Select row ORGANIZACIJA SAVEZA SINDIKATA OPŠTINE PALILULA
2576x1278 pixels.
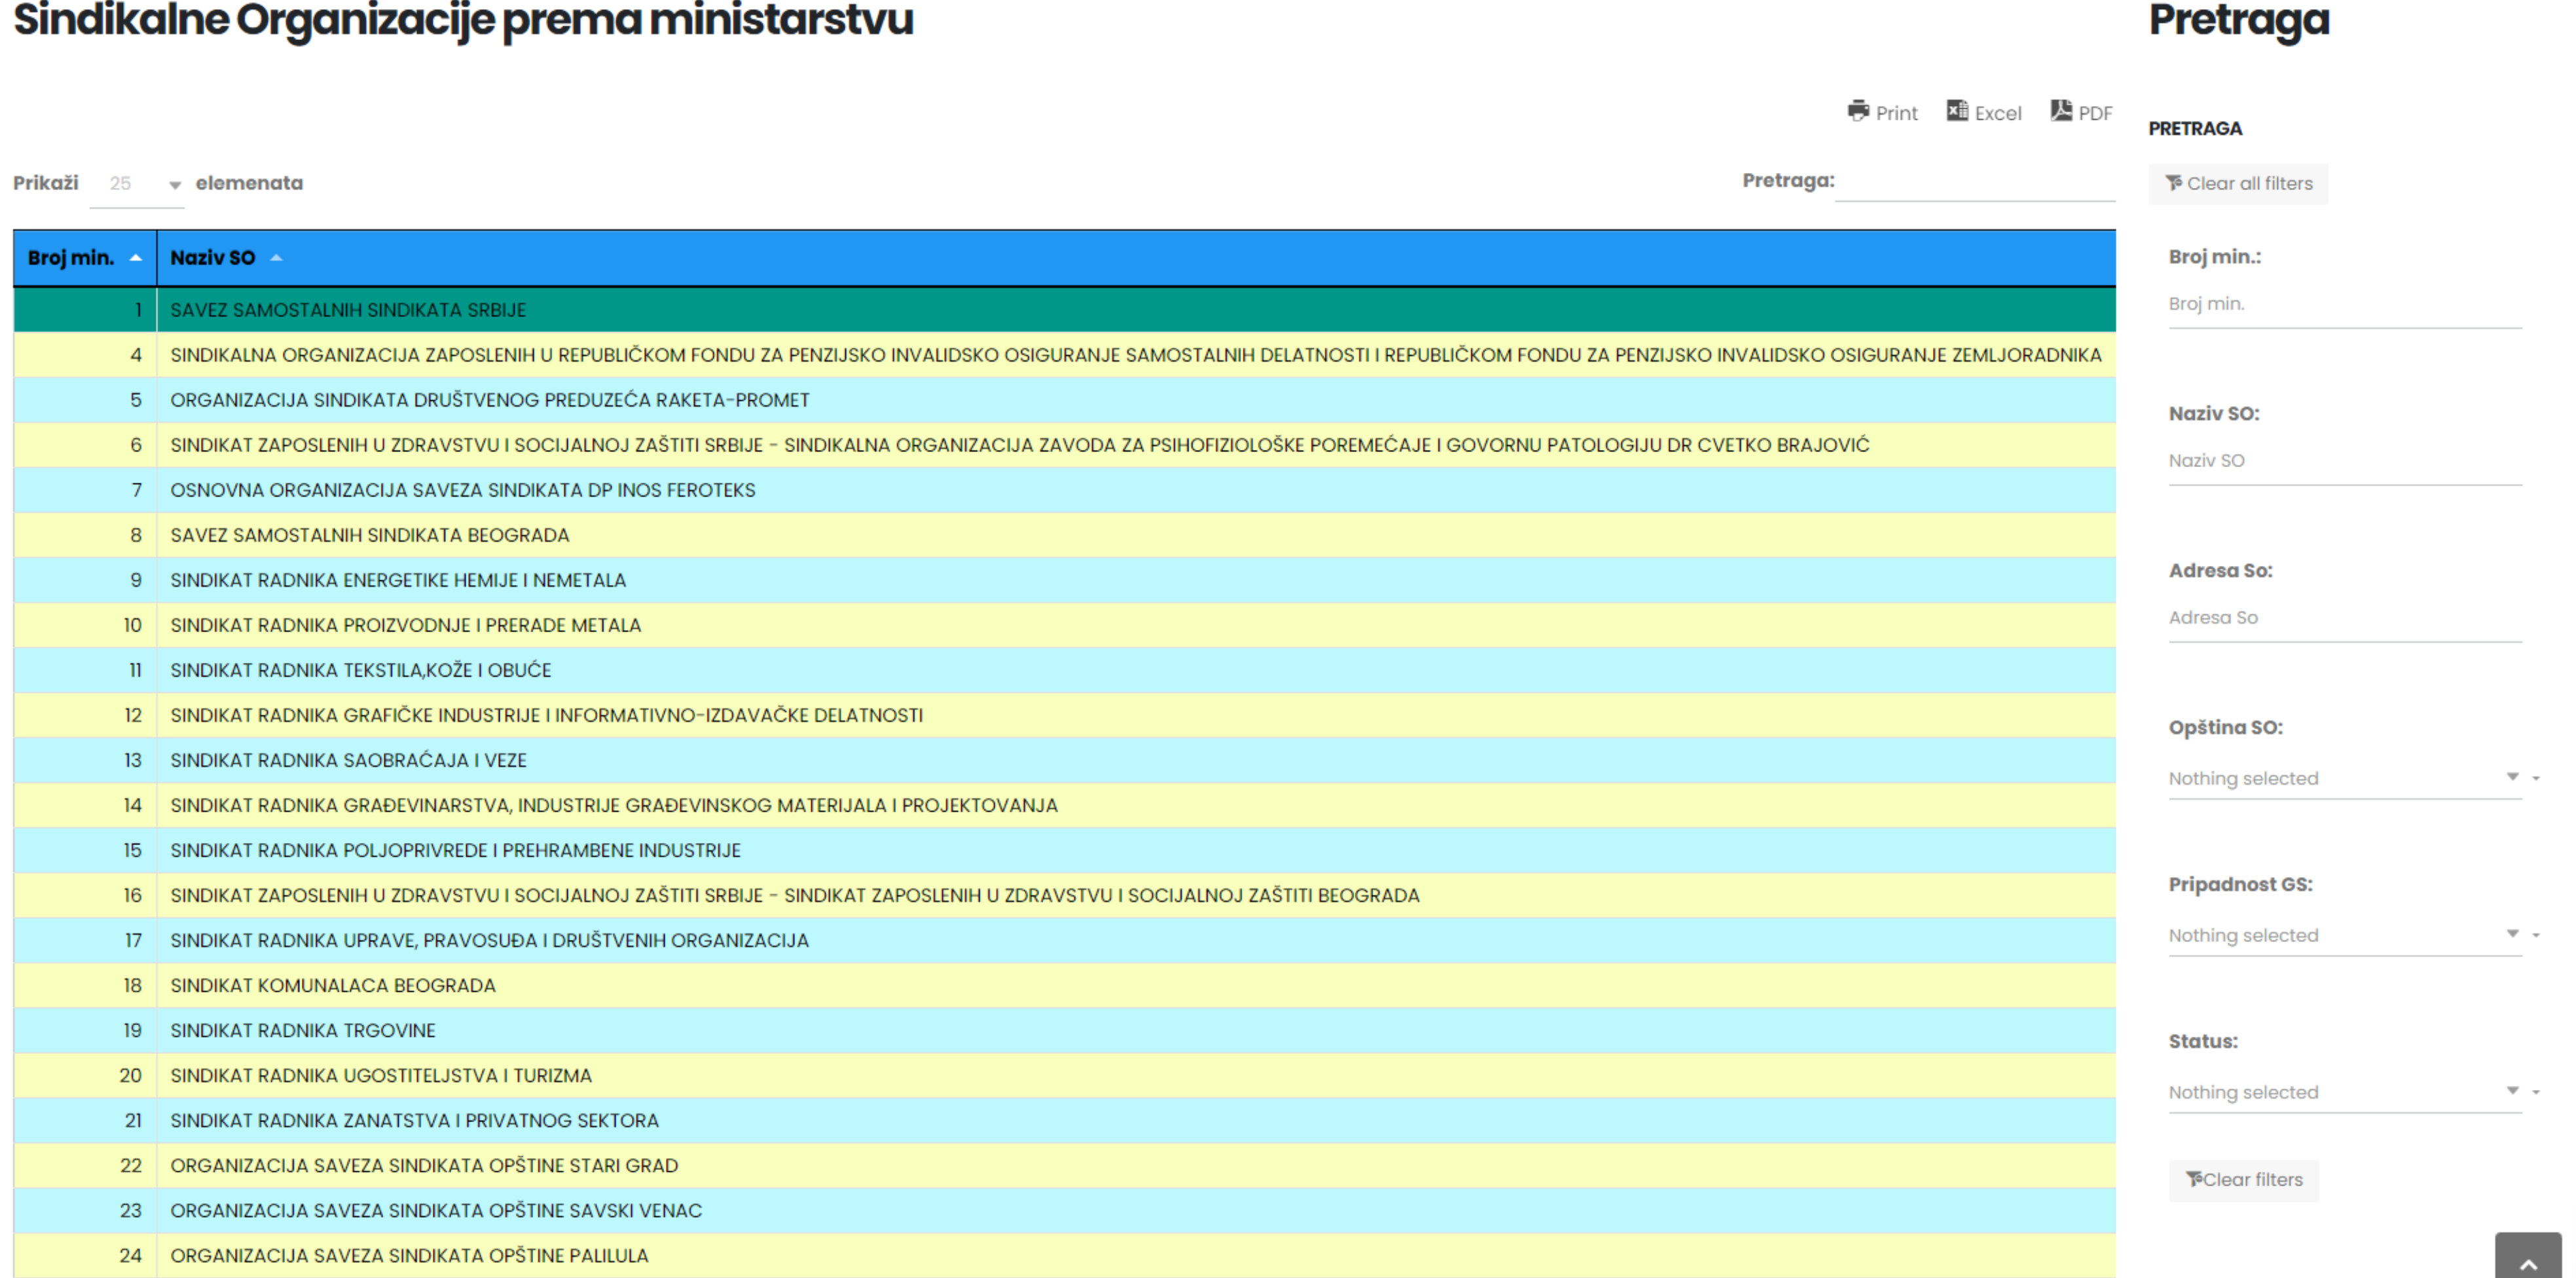coord(1065,1255)
